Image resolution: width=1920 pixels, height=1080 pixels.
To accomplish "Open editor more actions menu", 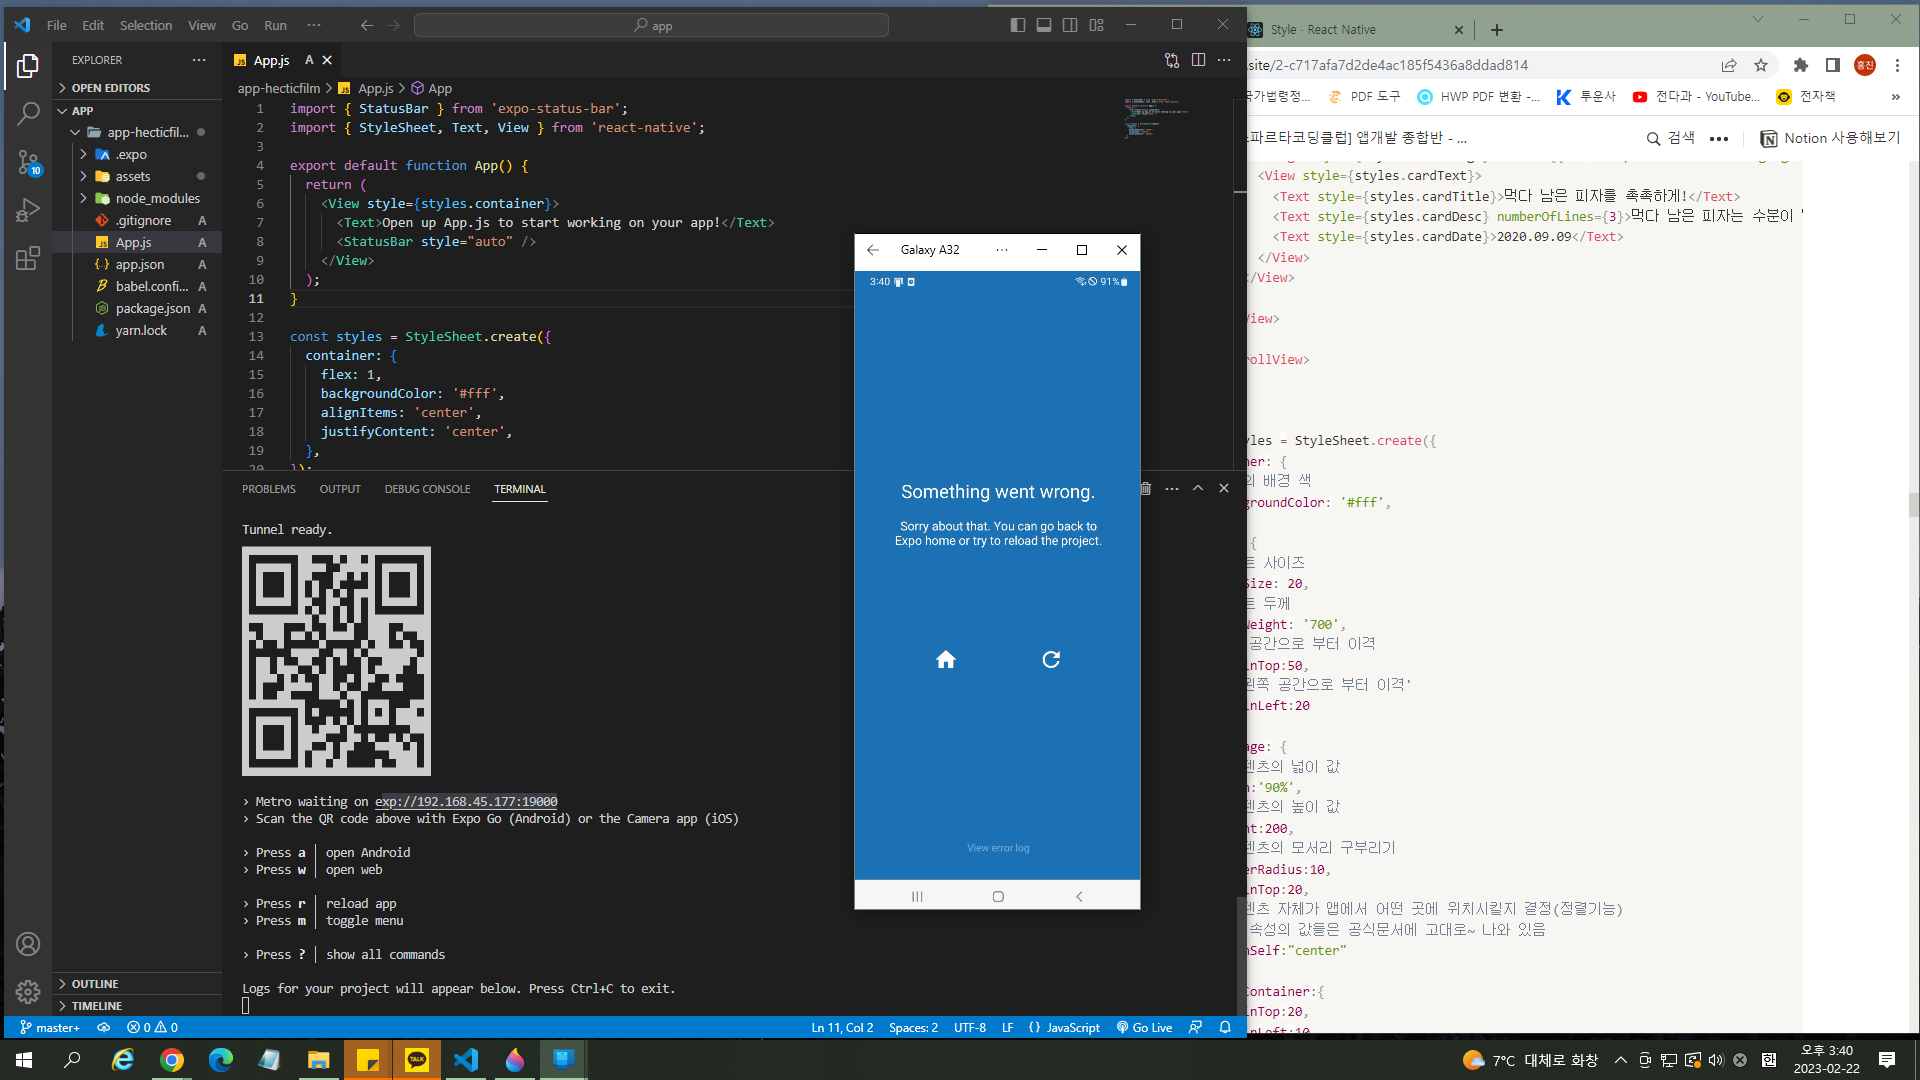I will click(1224, 60).
